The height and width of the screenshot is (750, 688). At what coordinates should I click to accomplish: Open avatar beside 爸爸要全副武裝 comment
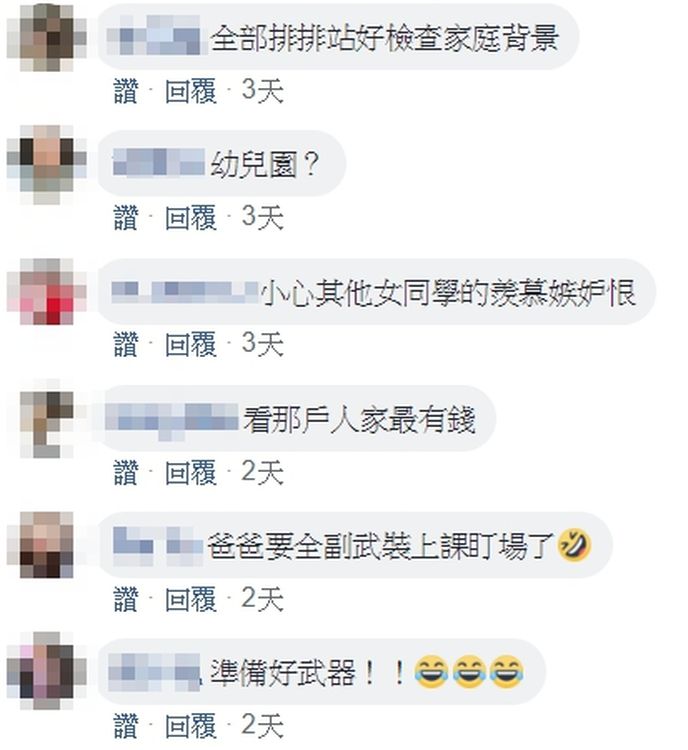pyautogui.click(x=47, y=545)
